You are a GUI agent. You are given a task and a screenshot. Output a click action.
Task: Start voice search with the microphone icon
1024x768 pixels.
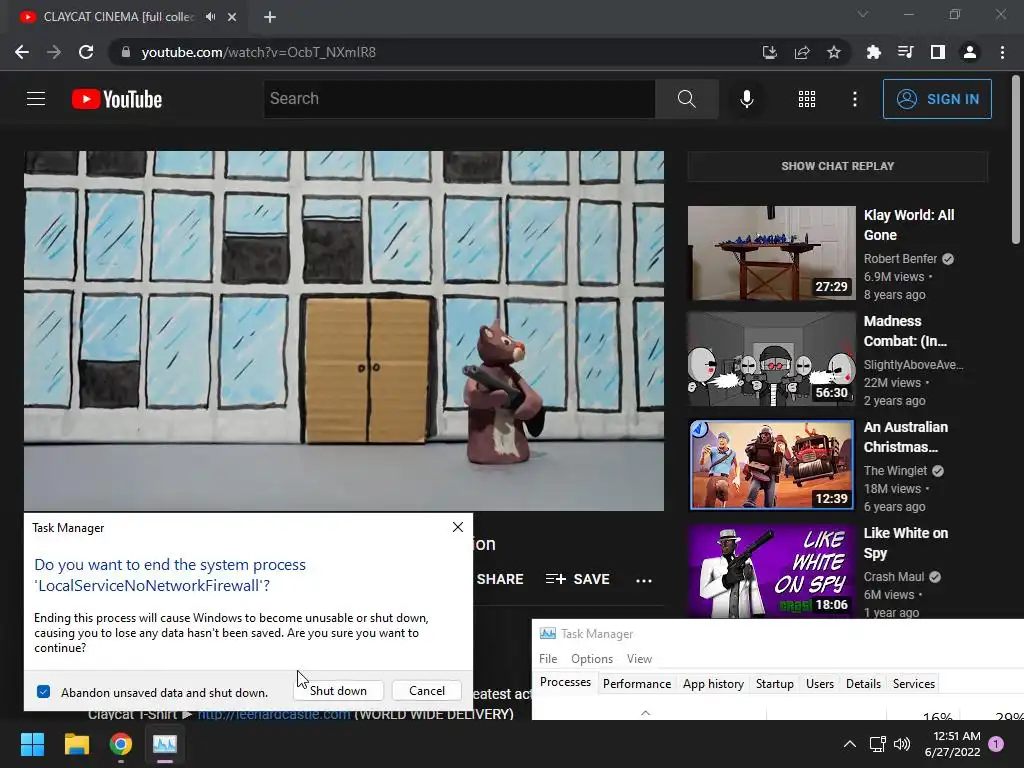[746, 99]
